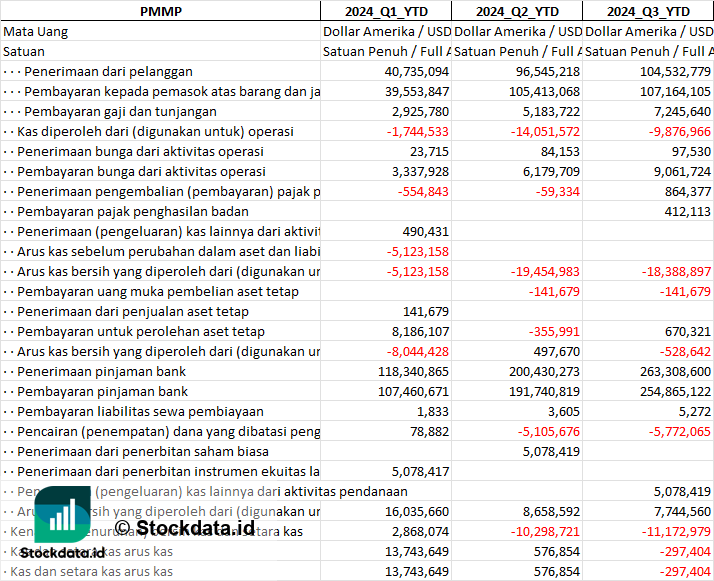Select the Penerimaan dari pelanggan row label

(x=108, y=71)
